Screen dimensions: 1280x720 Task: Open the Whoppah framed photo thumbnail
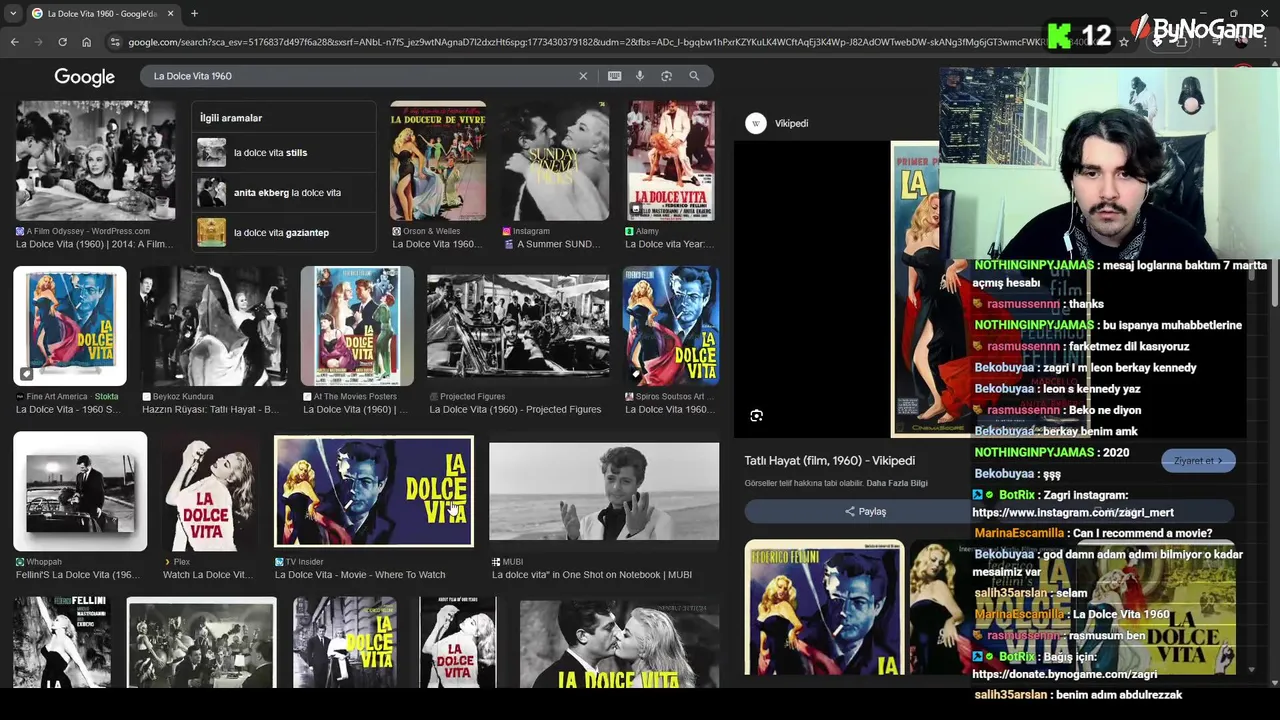tap(80, 491)
